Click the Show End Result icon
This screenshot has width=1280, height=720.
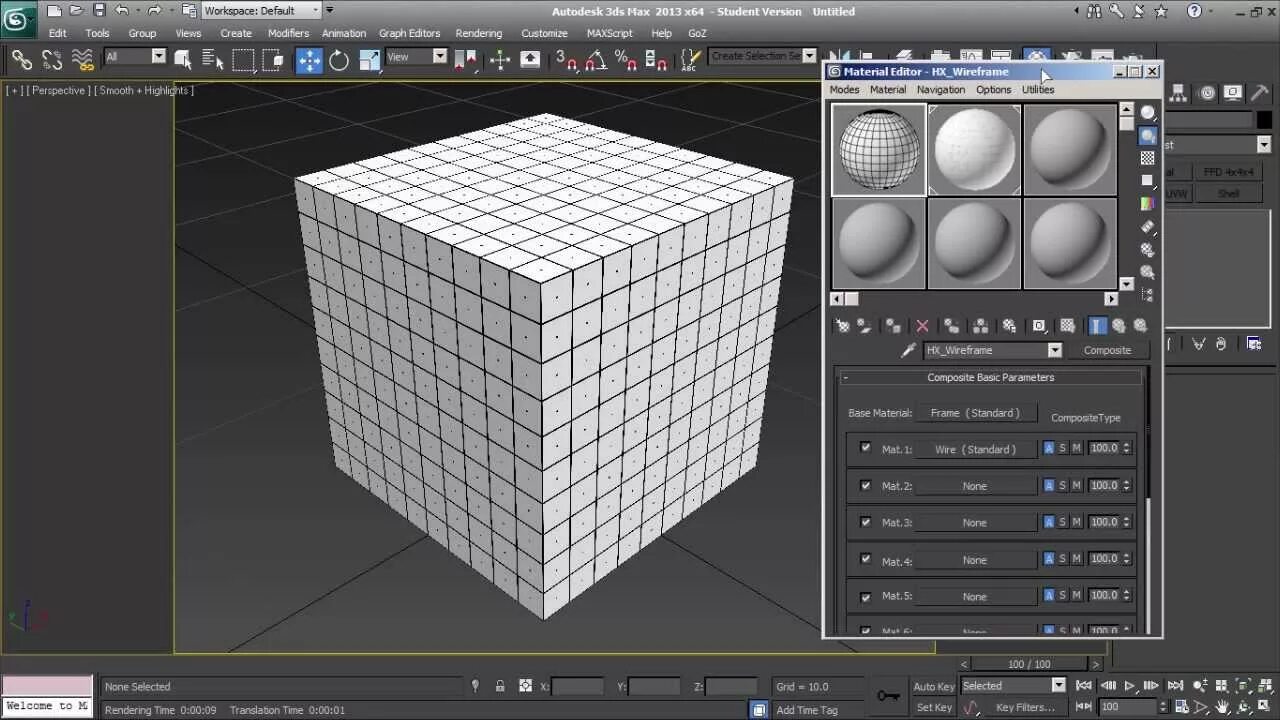(1097, 326)
